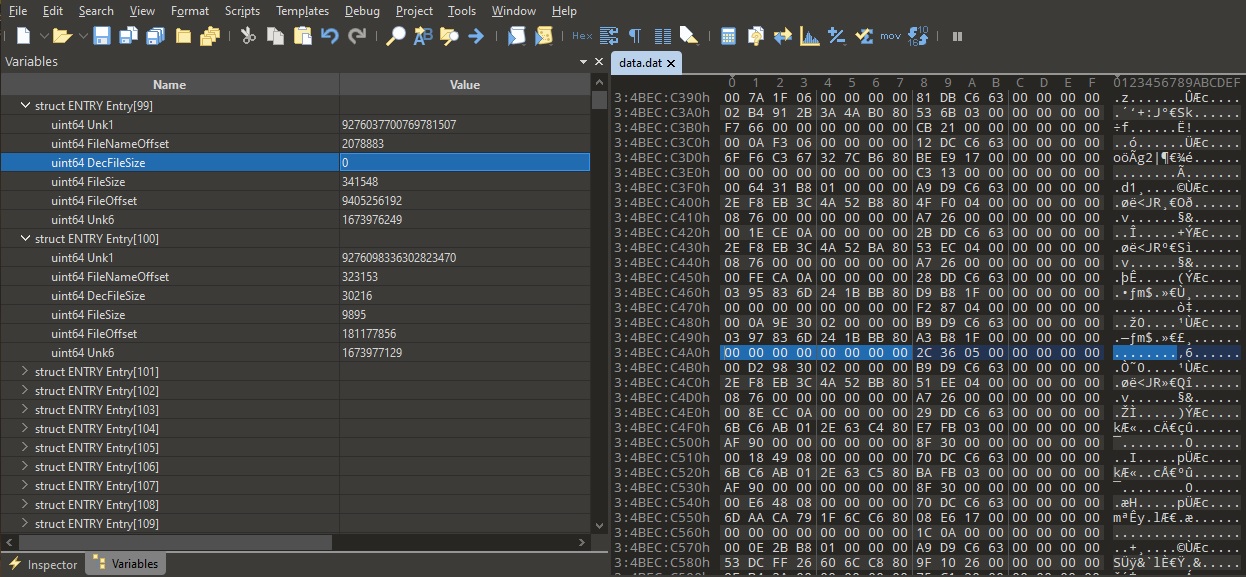This screenshot has height=577, width=1246.
Task: Expand struct ENTRY Entry[104]
Action: 25,428
